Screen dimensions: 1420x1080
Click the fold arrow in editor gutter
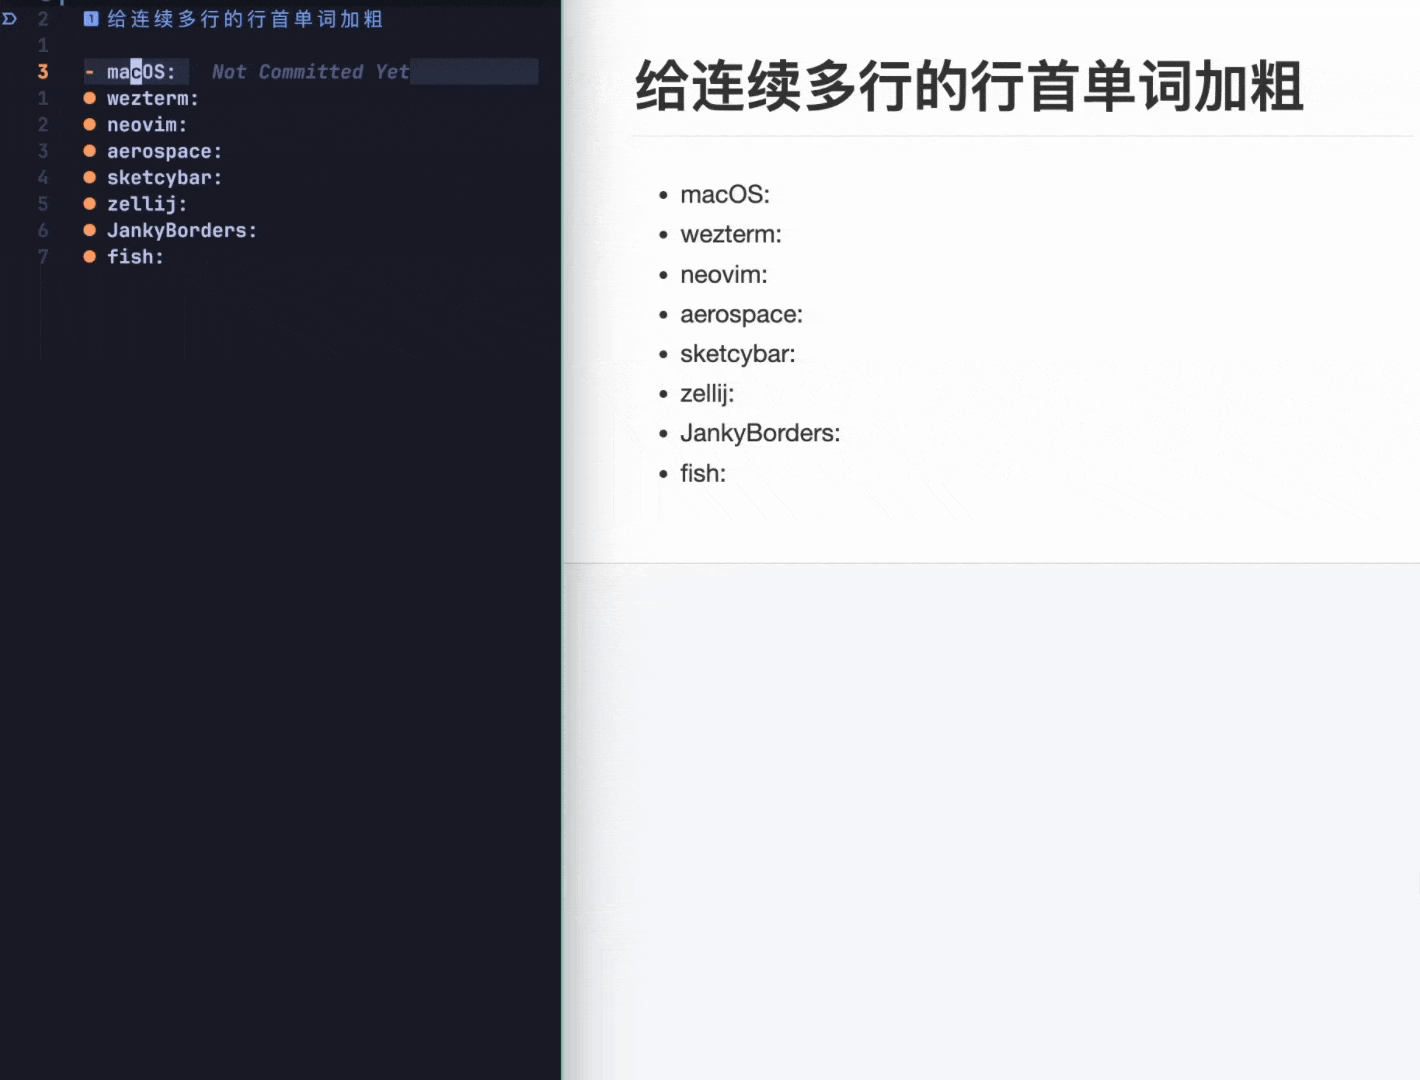click(10, 18)
